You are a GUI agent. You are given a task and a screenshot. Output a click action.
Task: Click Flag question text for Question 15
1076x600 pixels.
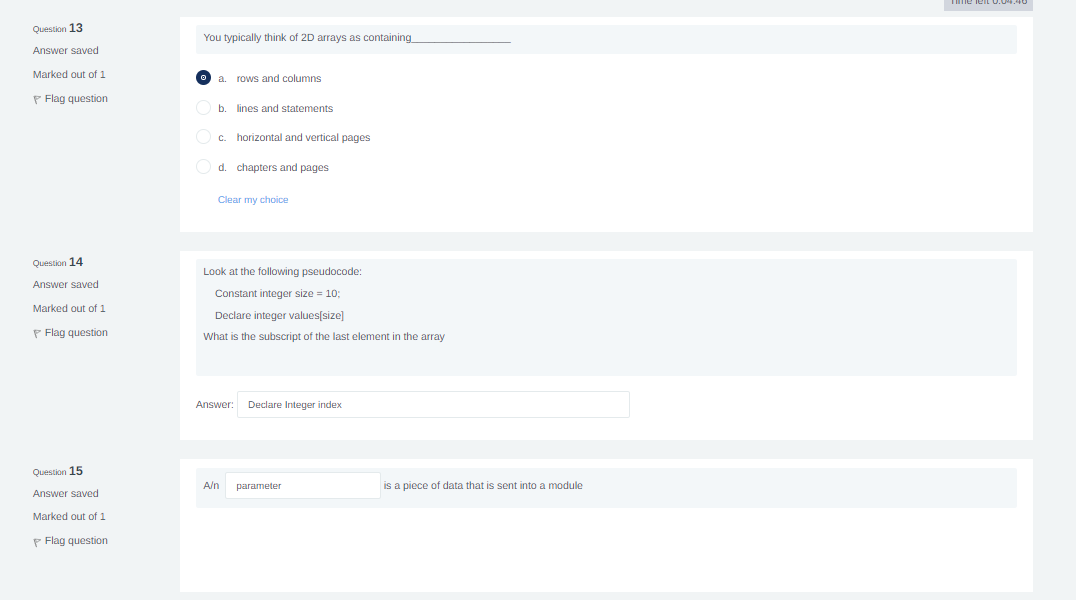(x=76, y=541)
